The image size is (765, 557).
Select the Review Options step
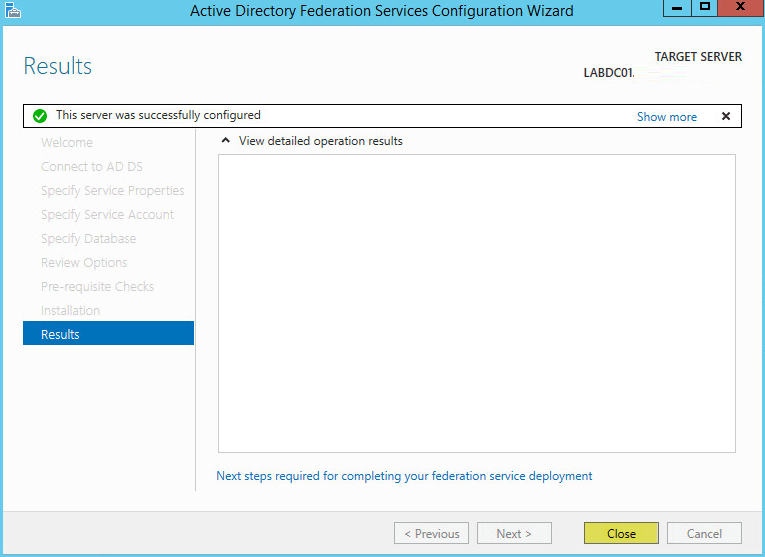84,262
